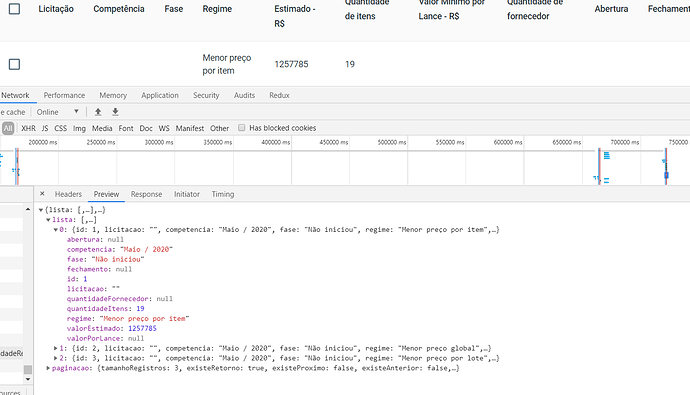This screenshot has width=690, height=395.
Task: Click the scrollbar down arrow in request list
Action: 28,379
